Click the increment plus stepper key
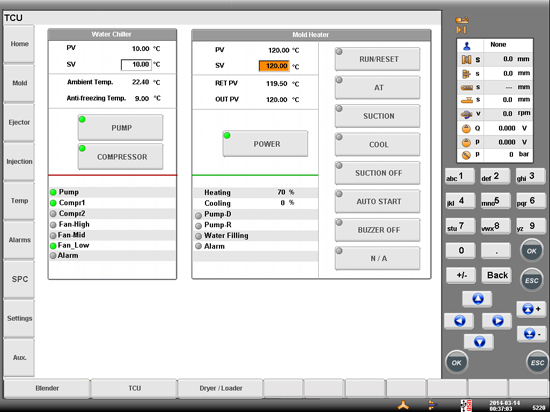 pos(531,309)
